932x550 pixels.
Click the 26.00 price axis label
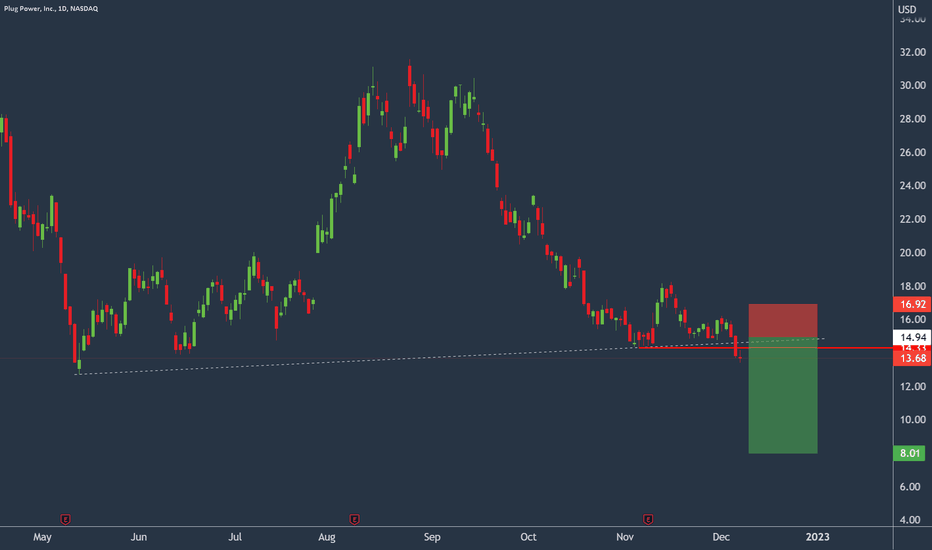pos(912,152)
